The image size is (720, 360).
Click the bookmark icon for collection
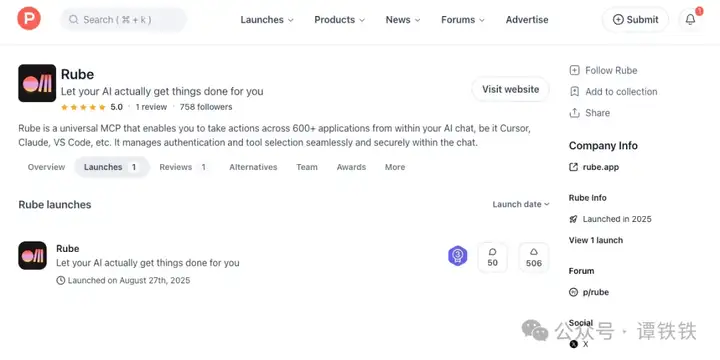coord(574,91)
